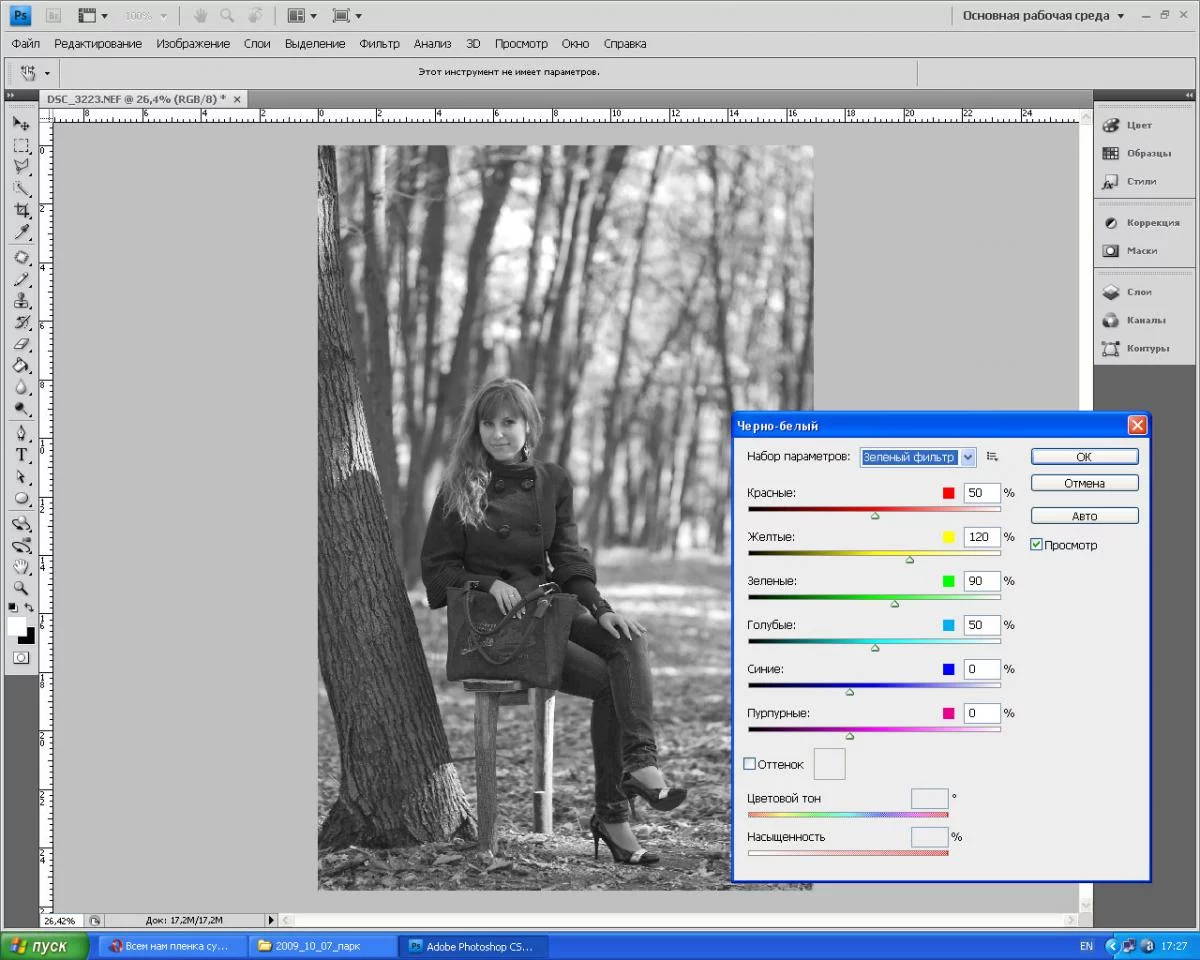Select the Type (T) tool
Image resolution: width=1200 pixels, height=960 pixels.
21,455
